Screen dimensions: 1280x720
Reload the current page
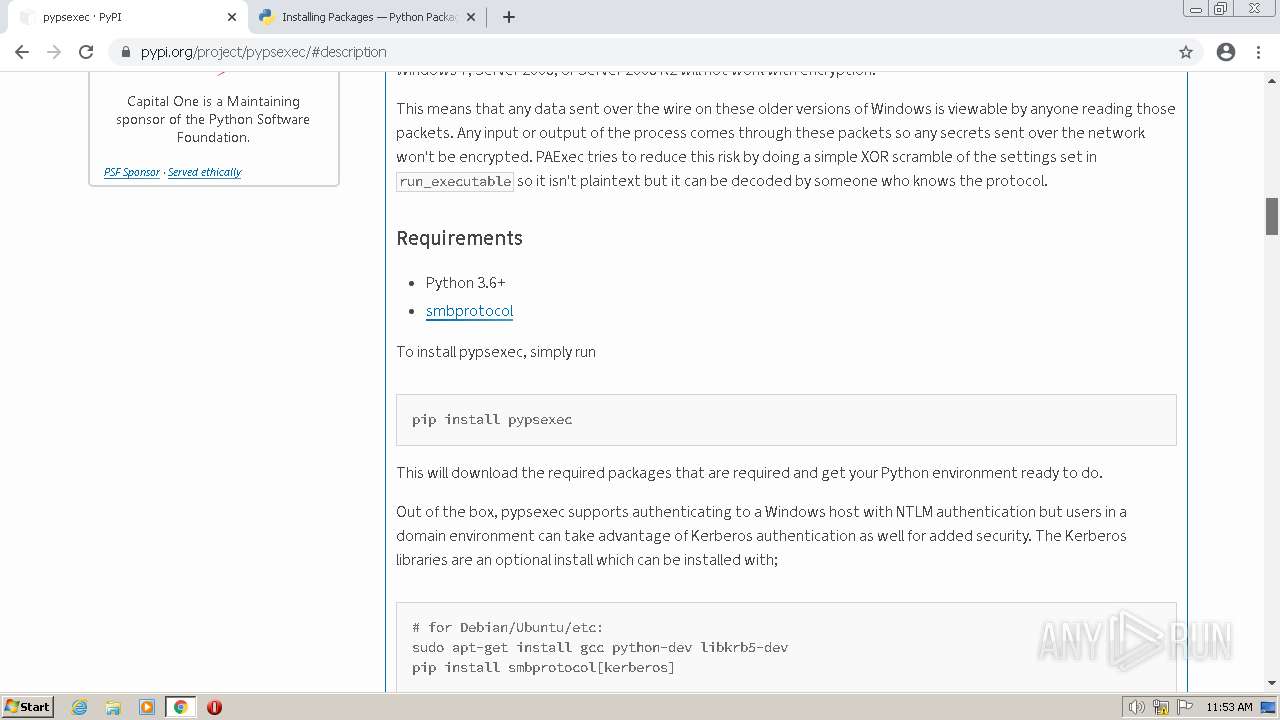(86, 52)
